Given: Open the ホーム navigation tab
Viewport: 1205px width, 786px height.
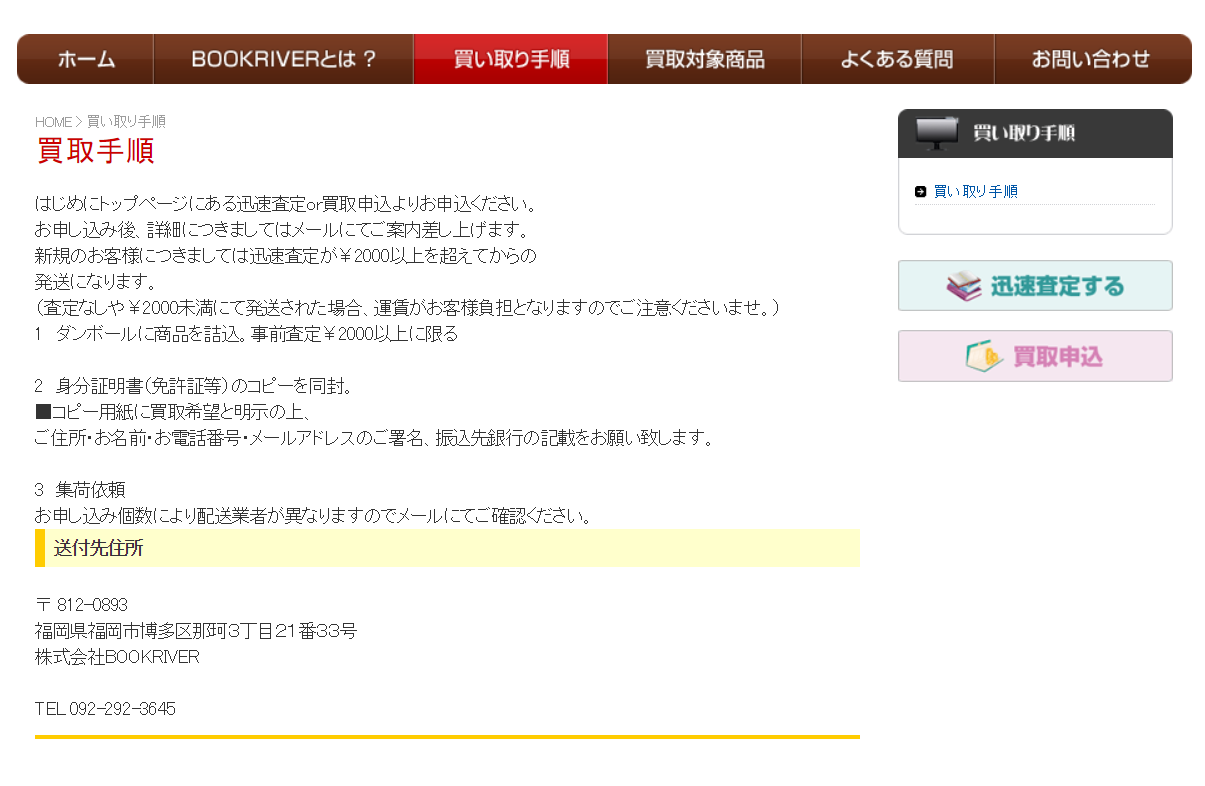Looking at the screenshot, I should [x=86, y=59].
